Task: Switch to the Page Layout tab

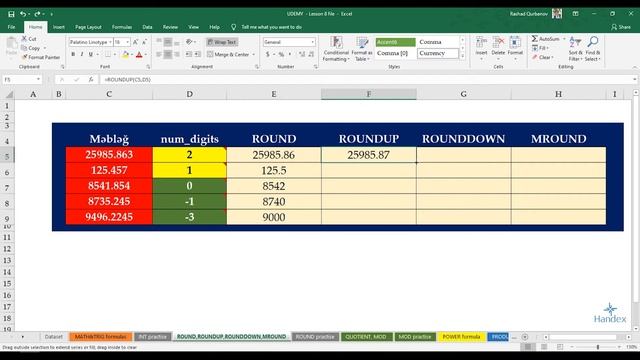Action: (88, 27)
